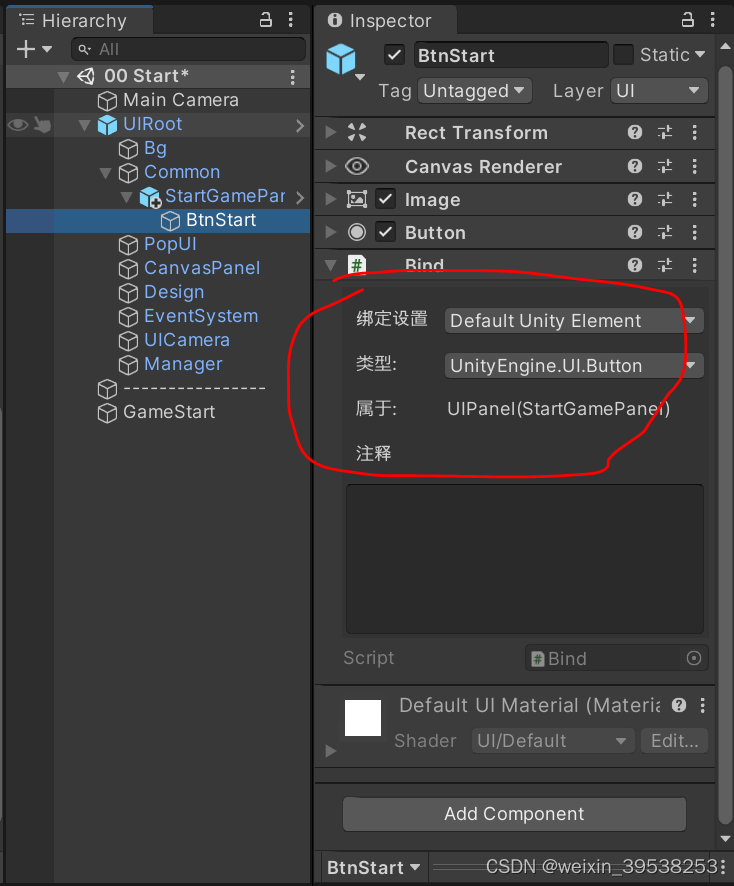Click the Hierarchy search field
Image resolution: width=734 pixels, height=886 pixels.
pos(188,49)
